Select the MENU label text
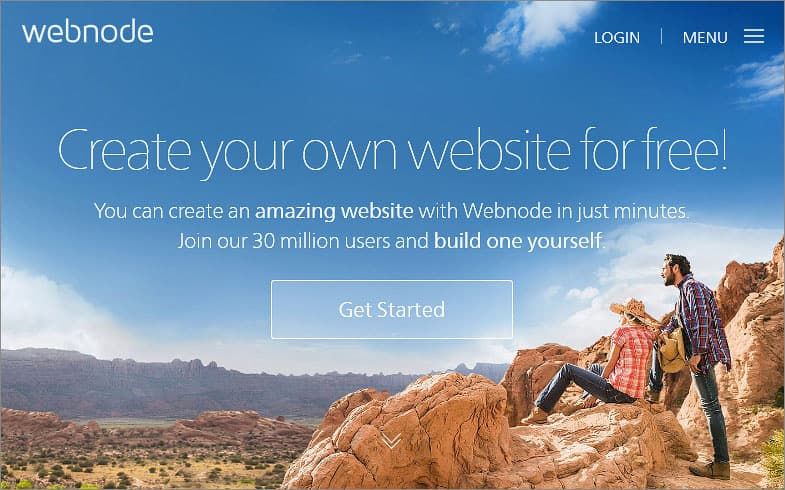This screenshot has height=490, width=785. click(705, 38)
